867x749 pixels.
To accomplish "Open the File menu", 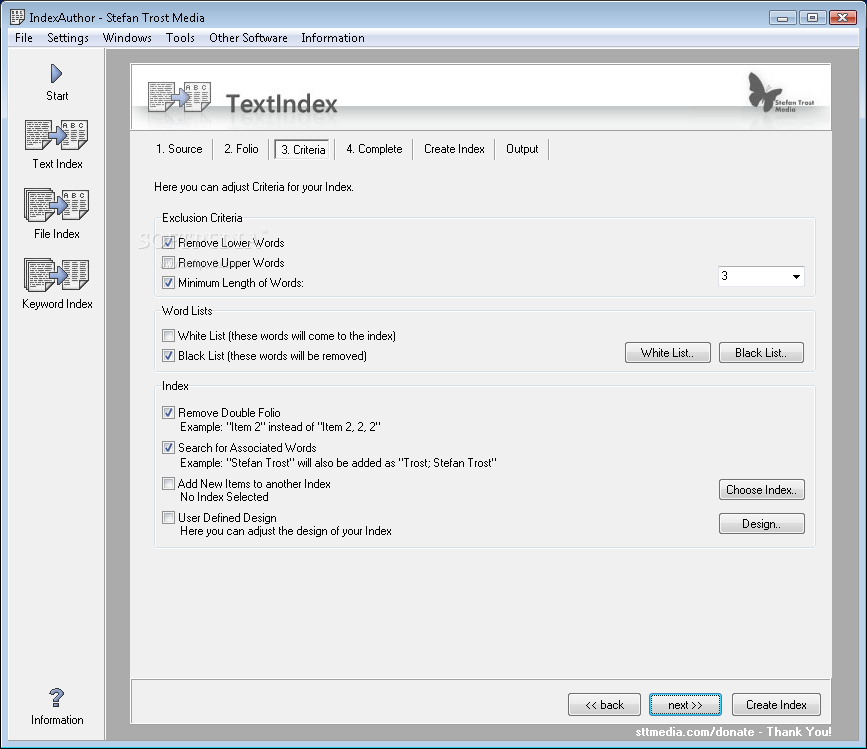I will [24, 38].
